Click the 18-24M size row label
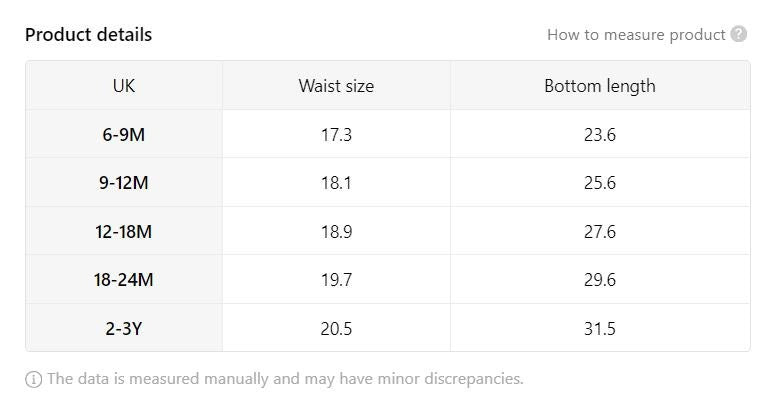 tap(124, 280)
